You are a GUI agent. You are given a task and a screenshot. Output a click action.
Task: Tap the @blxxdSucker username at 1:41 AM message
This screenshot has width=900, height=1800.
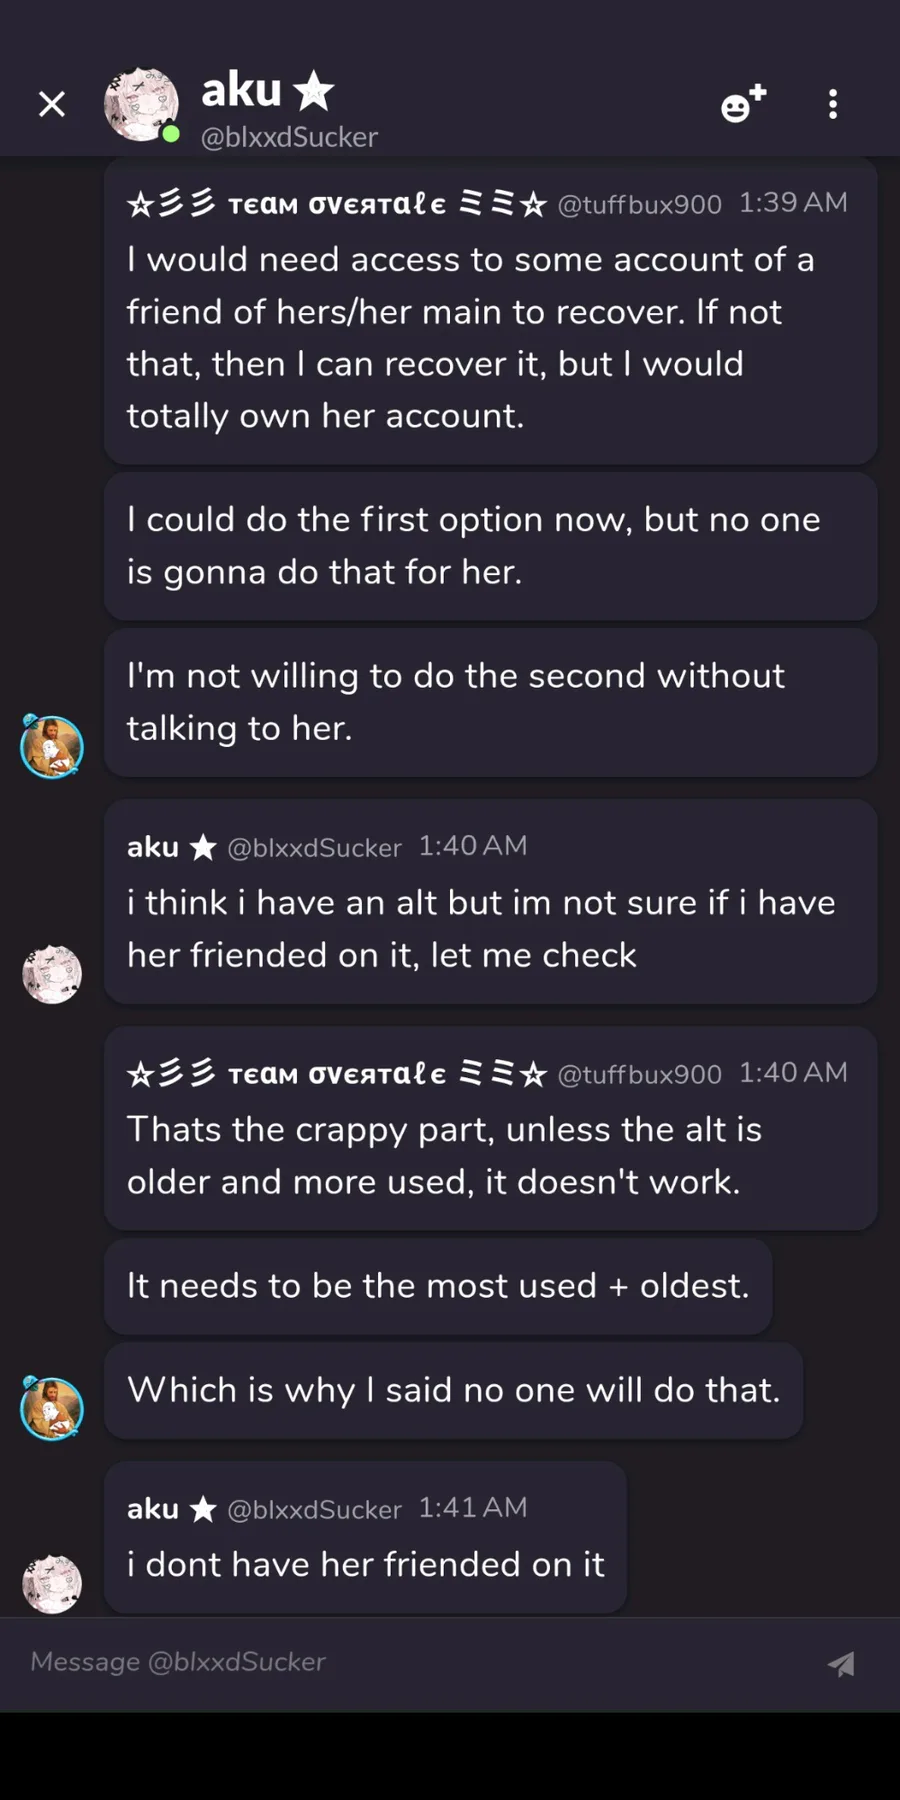(x=314, y=1509)
